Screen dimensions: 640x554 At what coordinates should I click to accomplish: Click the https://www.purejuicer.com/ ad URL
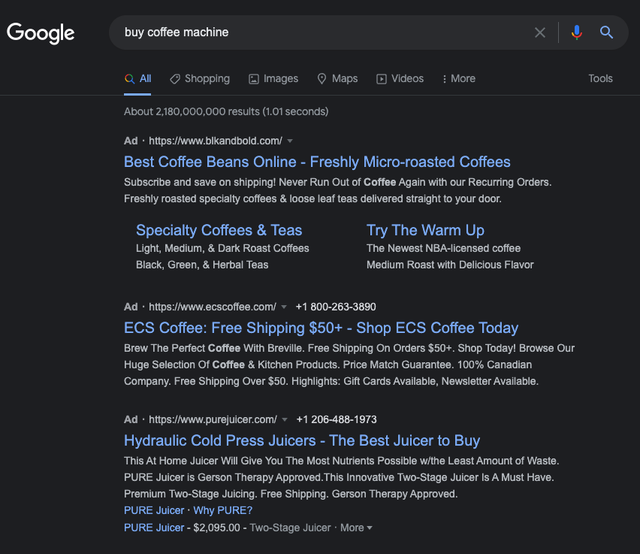pos(213,420)
